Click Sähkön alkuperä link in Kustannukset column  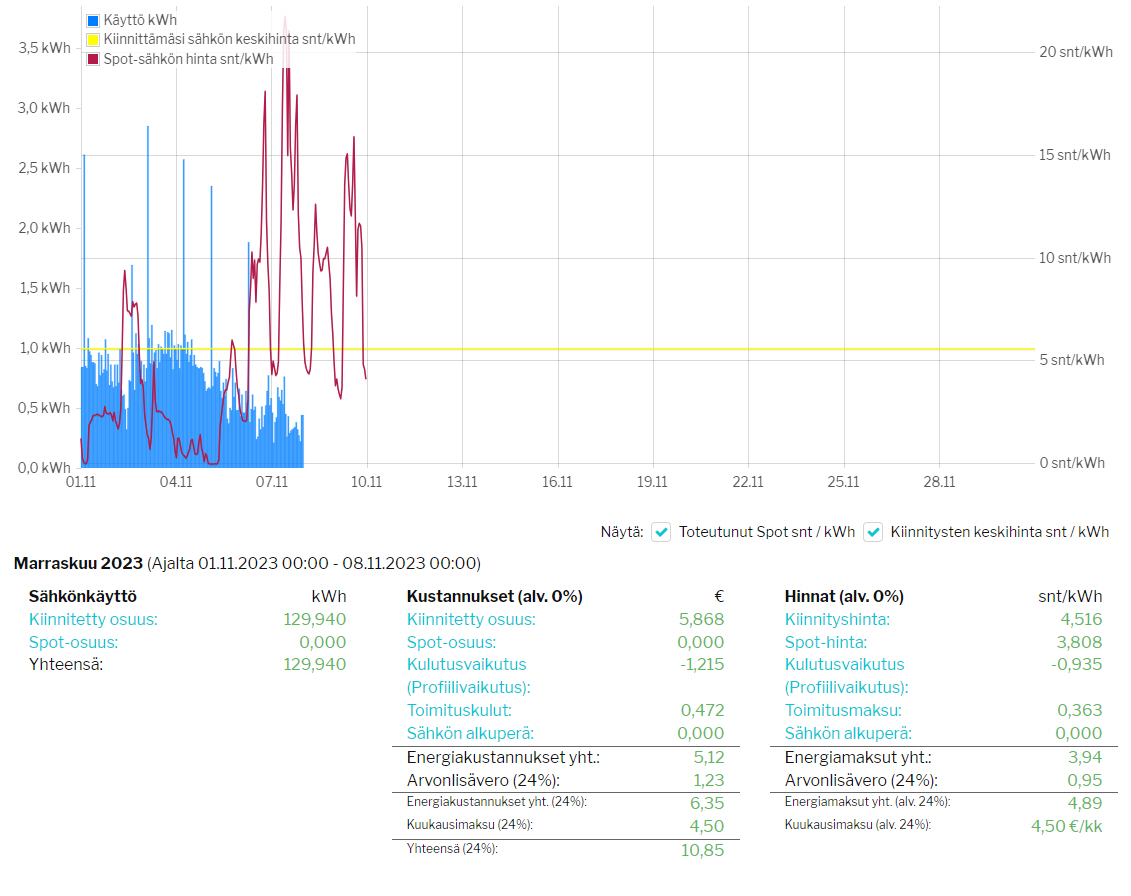470,733
